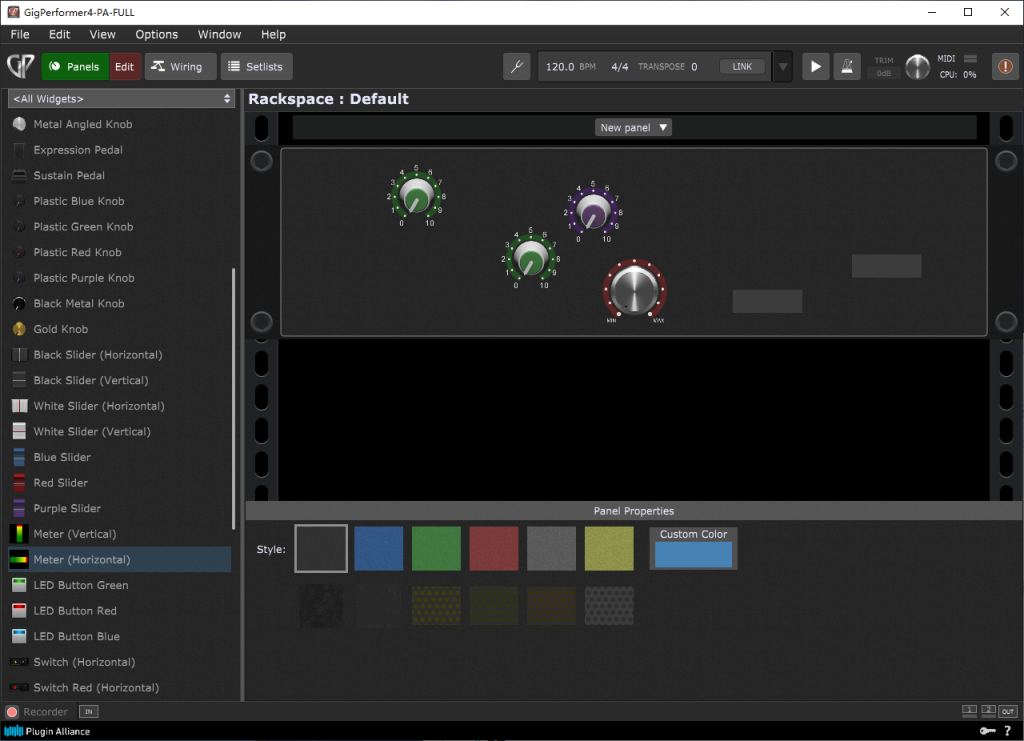Open the wrench global settings icon

point(517,67)
